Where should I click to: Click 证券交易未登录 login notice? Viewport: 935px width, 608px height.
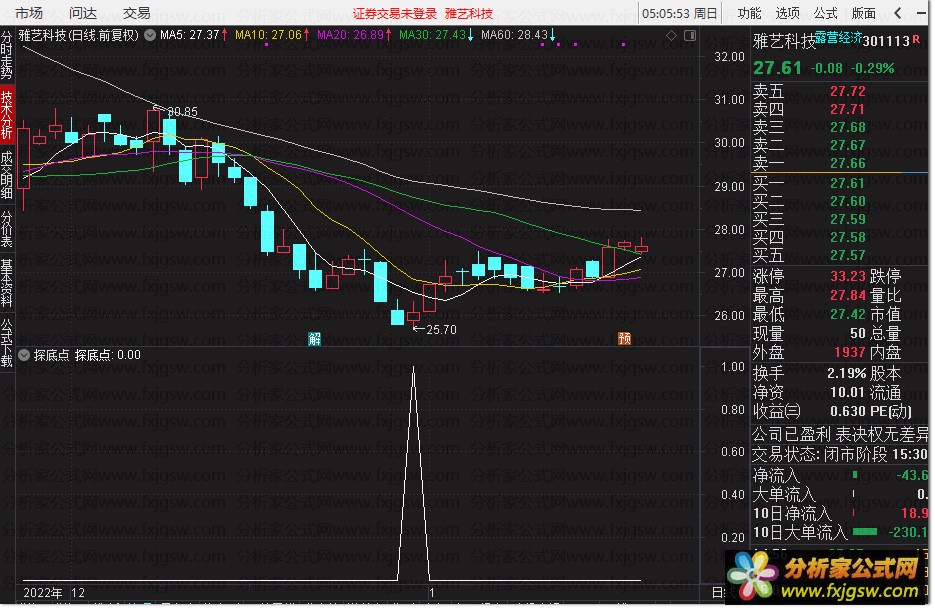tap(395, 13)
